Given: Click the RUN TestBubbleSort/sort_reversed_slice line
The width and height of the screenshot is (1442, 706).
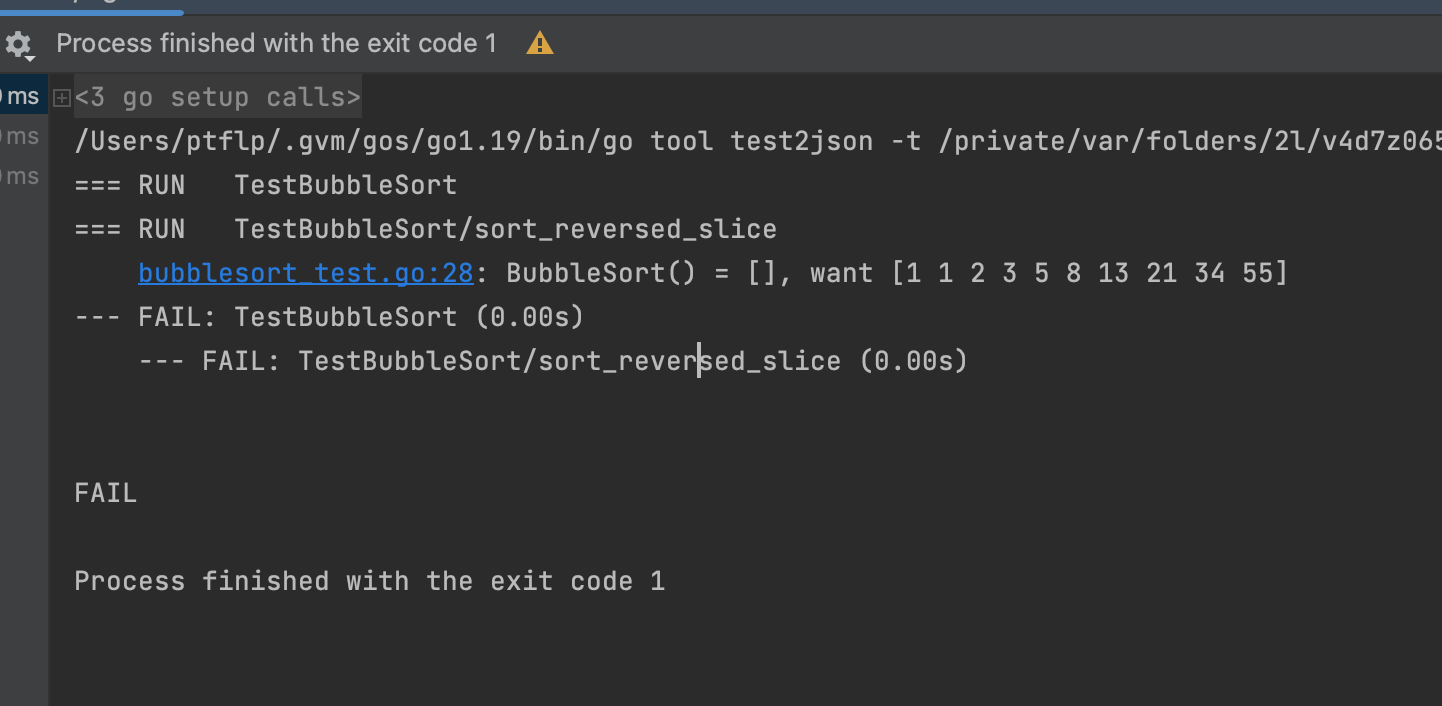Looking at the screenshot, I should tap(425, 229).
